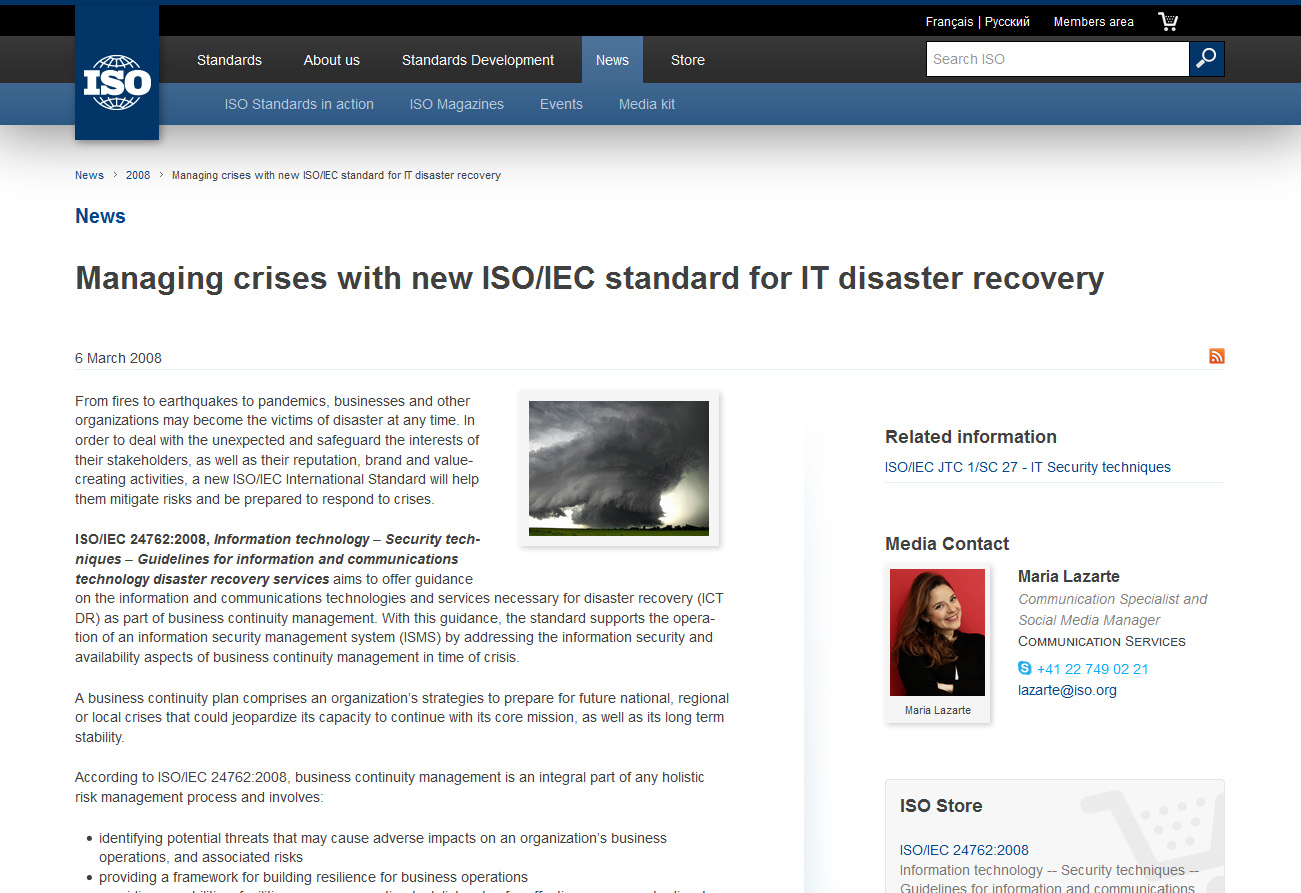The height and width of the screenshot is (893, 1301).
Task: Click the Media Contact heading
Action: tap(947, 544)
